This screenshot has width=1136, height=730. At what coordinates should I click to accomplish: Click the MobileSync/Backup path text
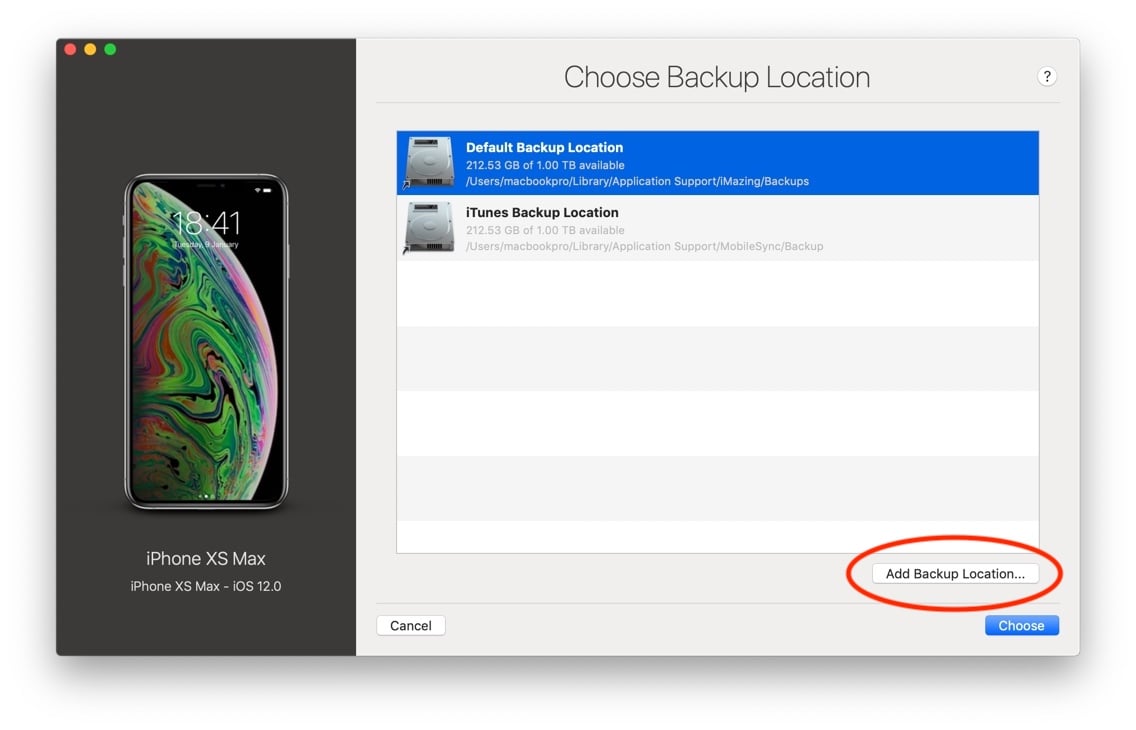click(x=645, y=246)
